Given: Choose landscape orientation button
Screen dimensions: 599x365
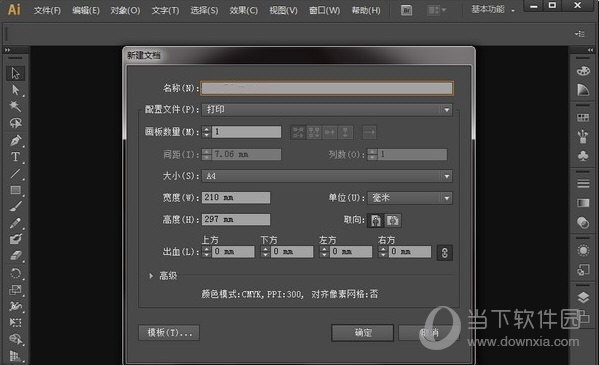Looking at the screenshot, I should coord(393,221).
